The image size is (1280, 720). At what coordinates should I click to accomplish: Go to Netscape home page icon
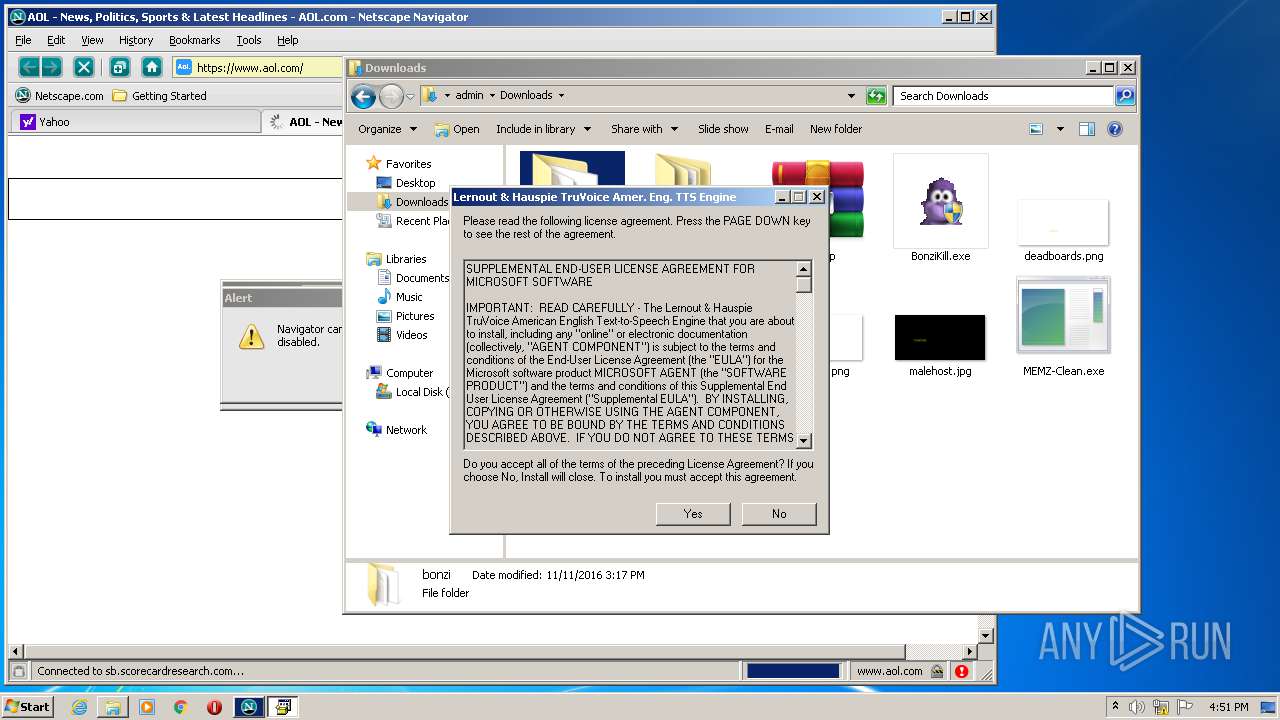point(152,67)
